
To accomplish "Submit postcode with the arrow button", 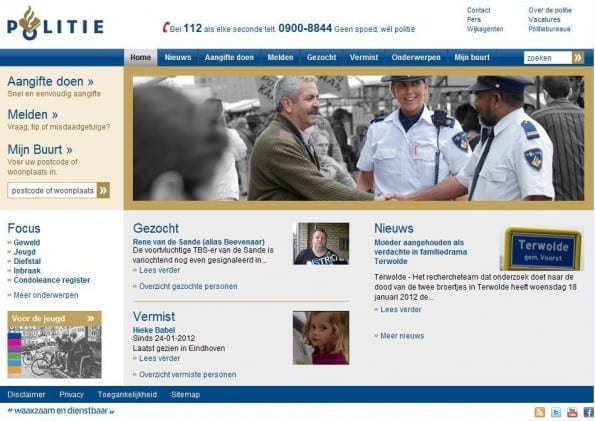I will [x=103, y=190].
